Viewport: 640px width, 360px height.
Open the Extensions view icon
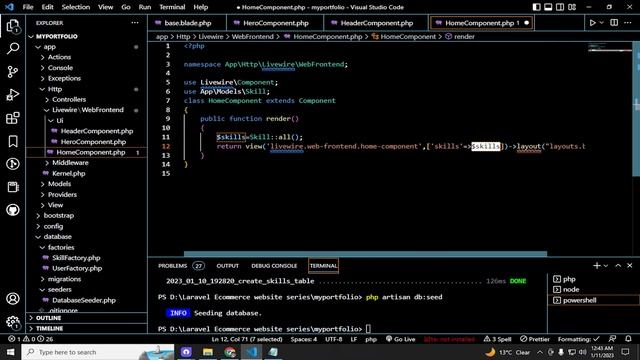[13, 118]
